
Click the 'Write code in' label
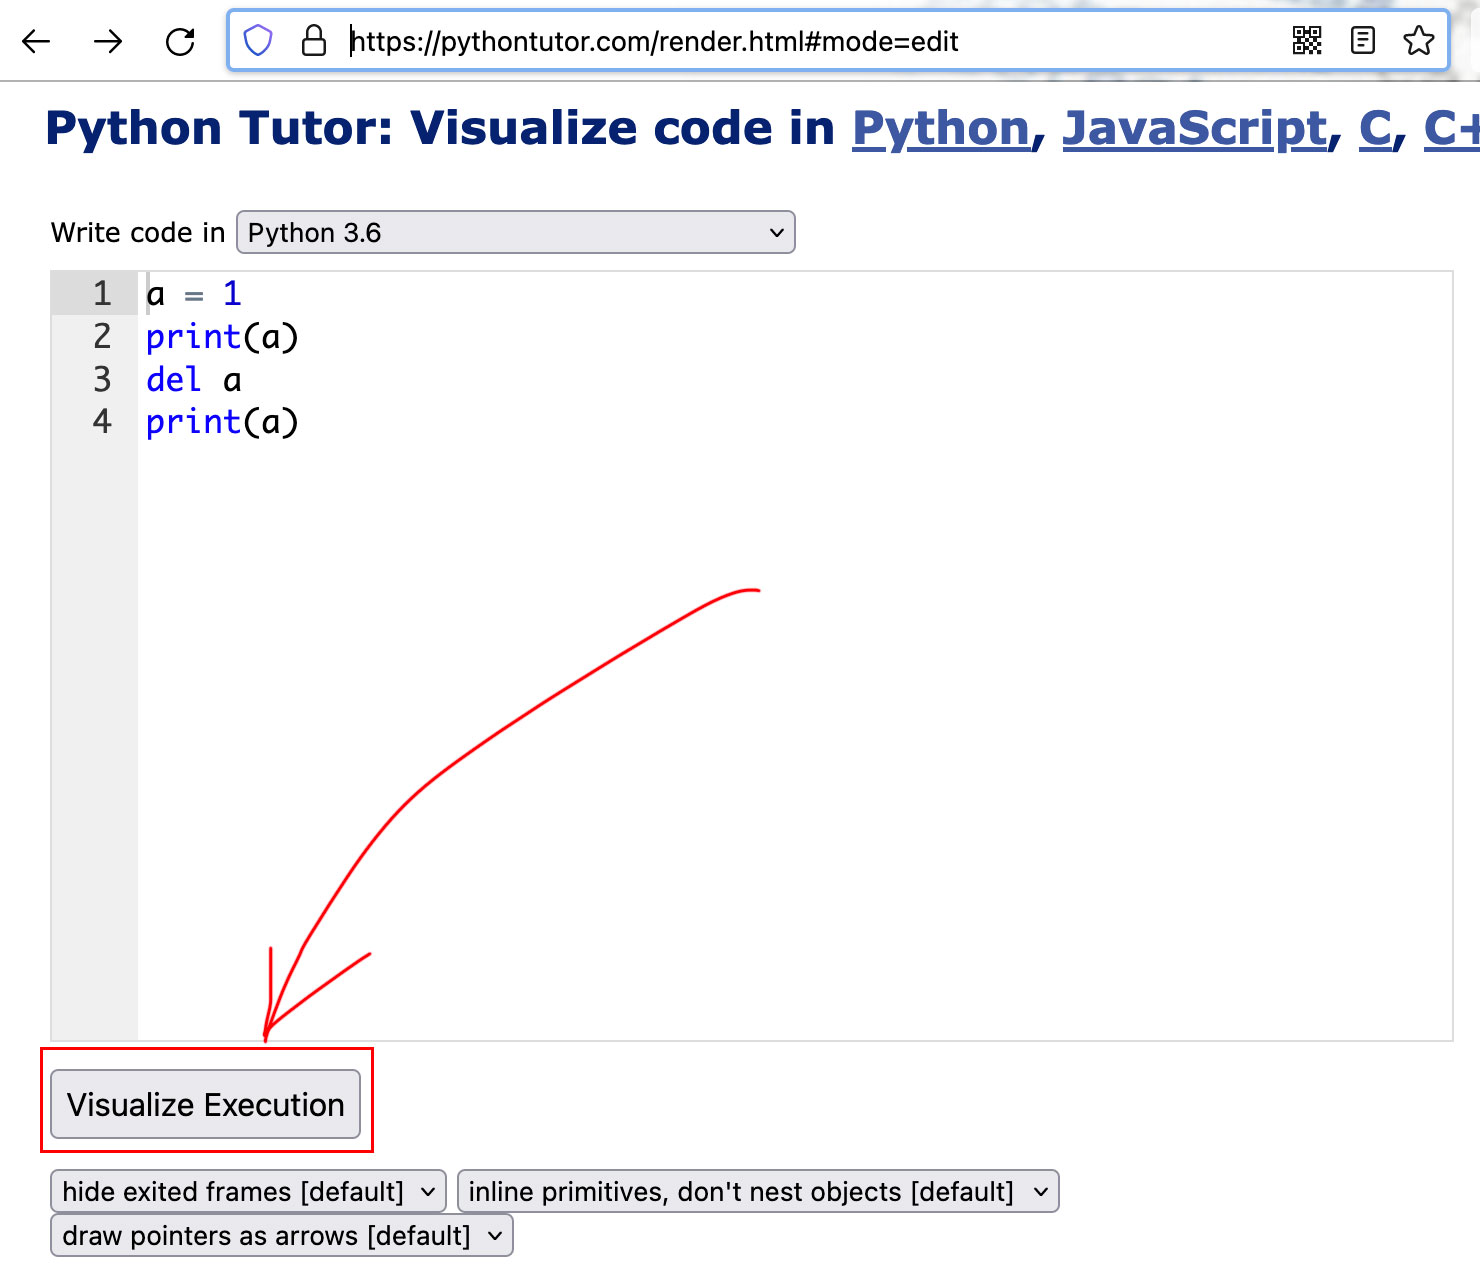tap(138, 232)
